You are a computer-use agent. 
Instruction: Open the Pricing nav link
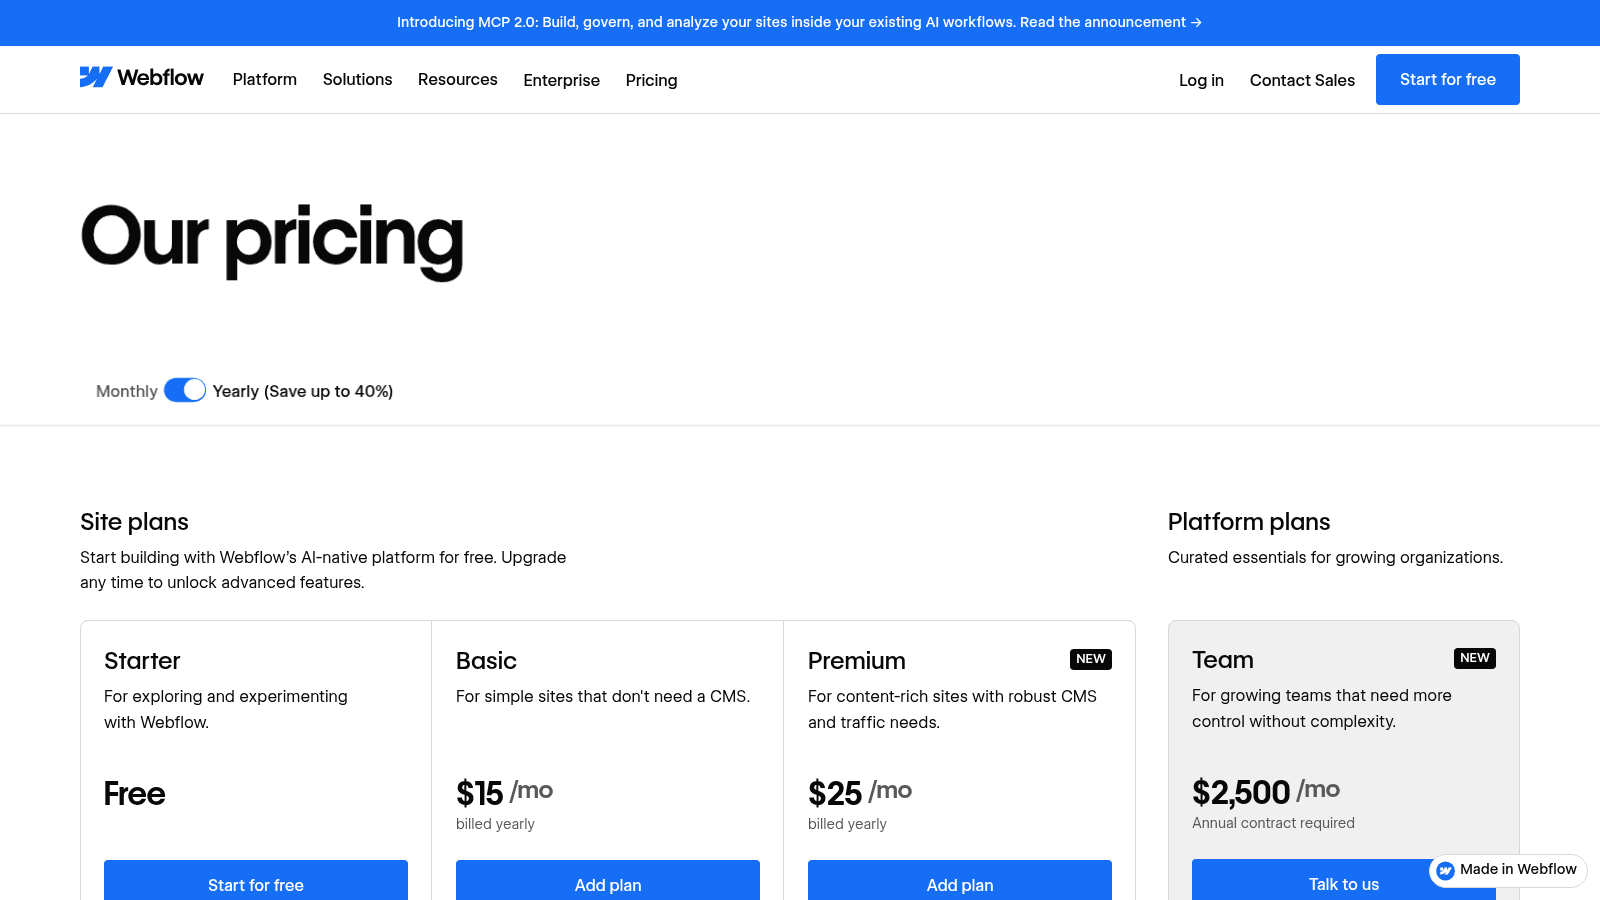(x=651, y=80)
